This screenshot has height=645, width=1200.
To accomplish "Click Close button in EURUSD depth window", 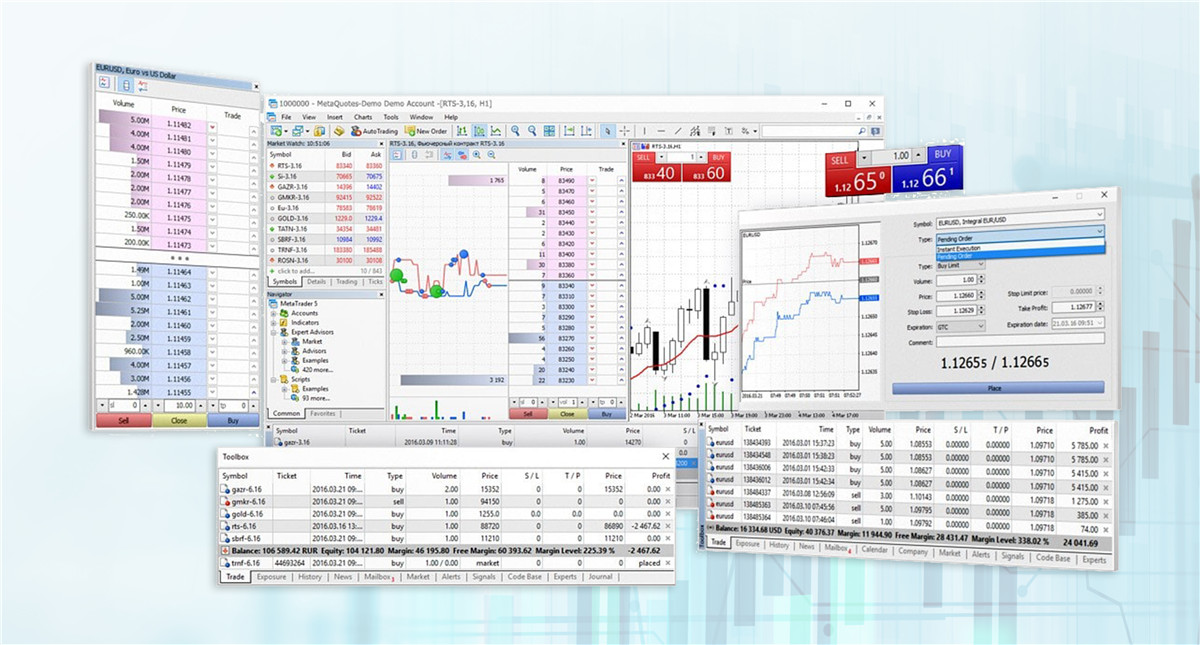I will coord(179,420).
